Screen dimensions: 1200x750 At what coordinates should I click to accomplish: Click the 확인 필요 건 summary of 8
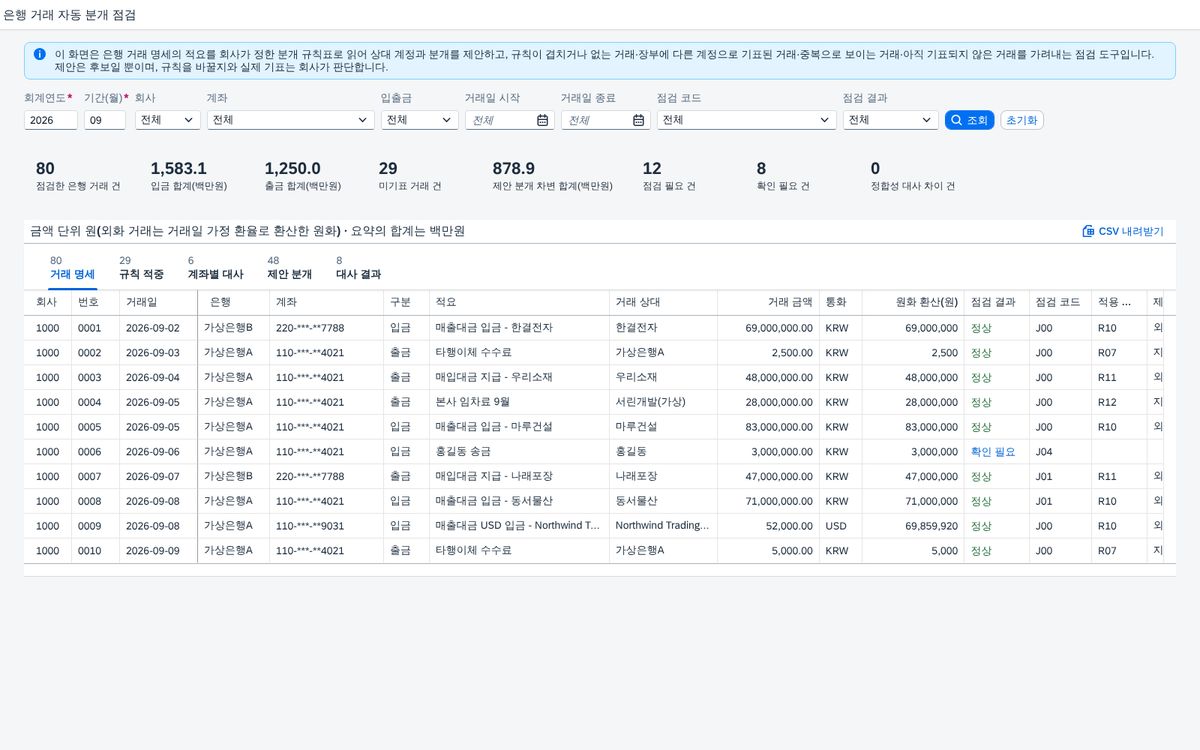pyautogui.click(x=783, y=176)
